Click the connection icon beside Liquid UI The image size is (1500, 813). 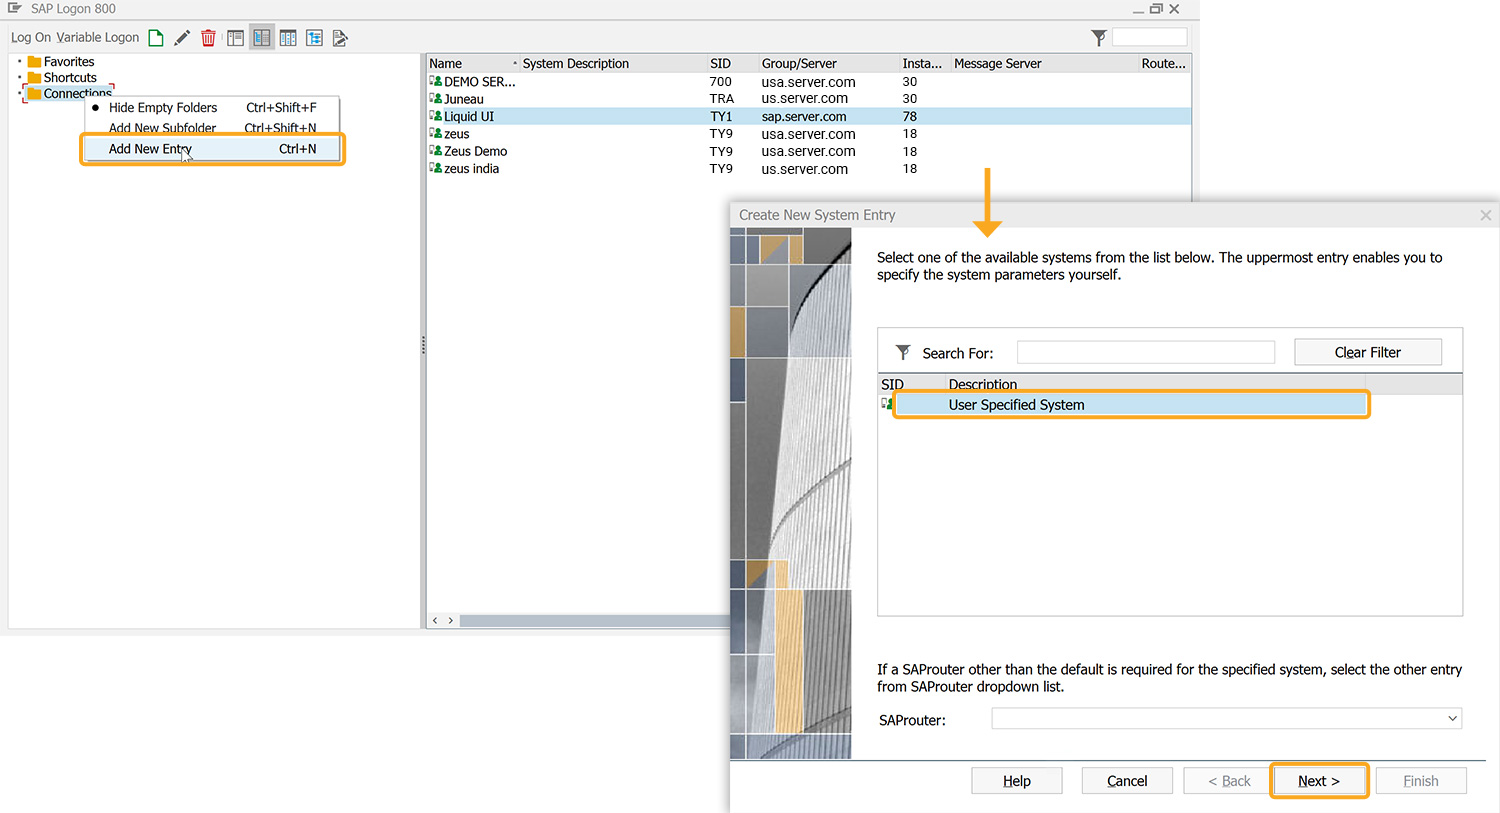click(x=436, y=116)
